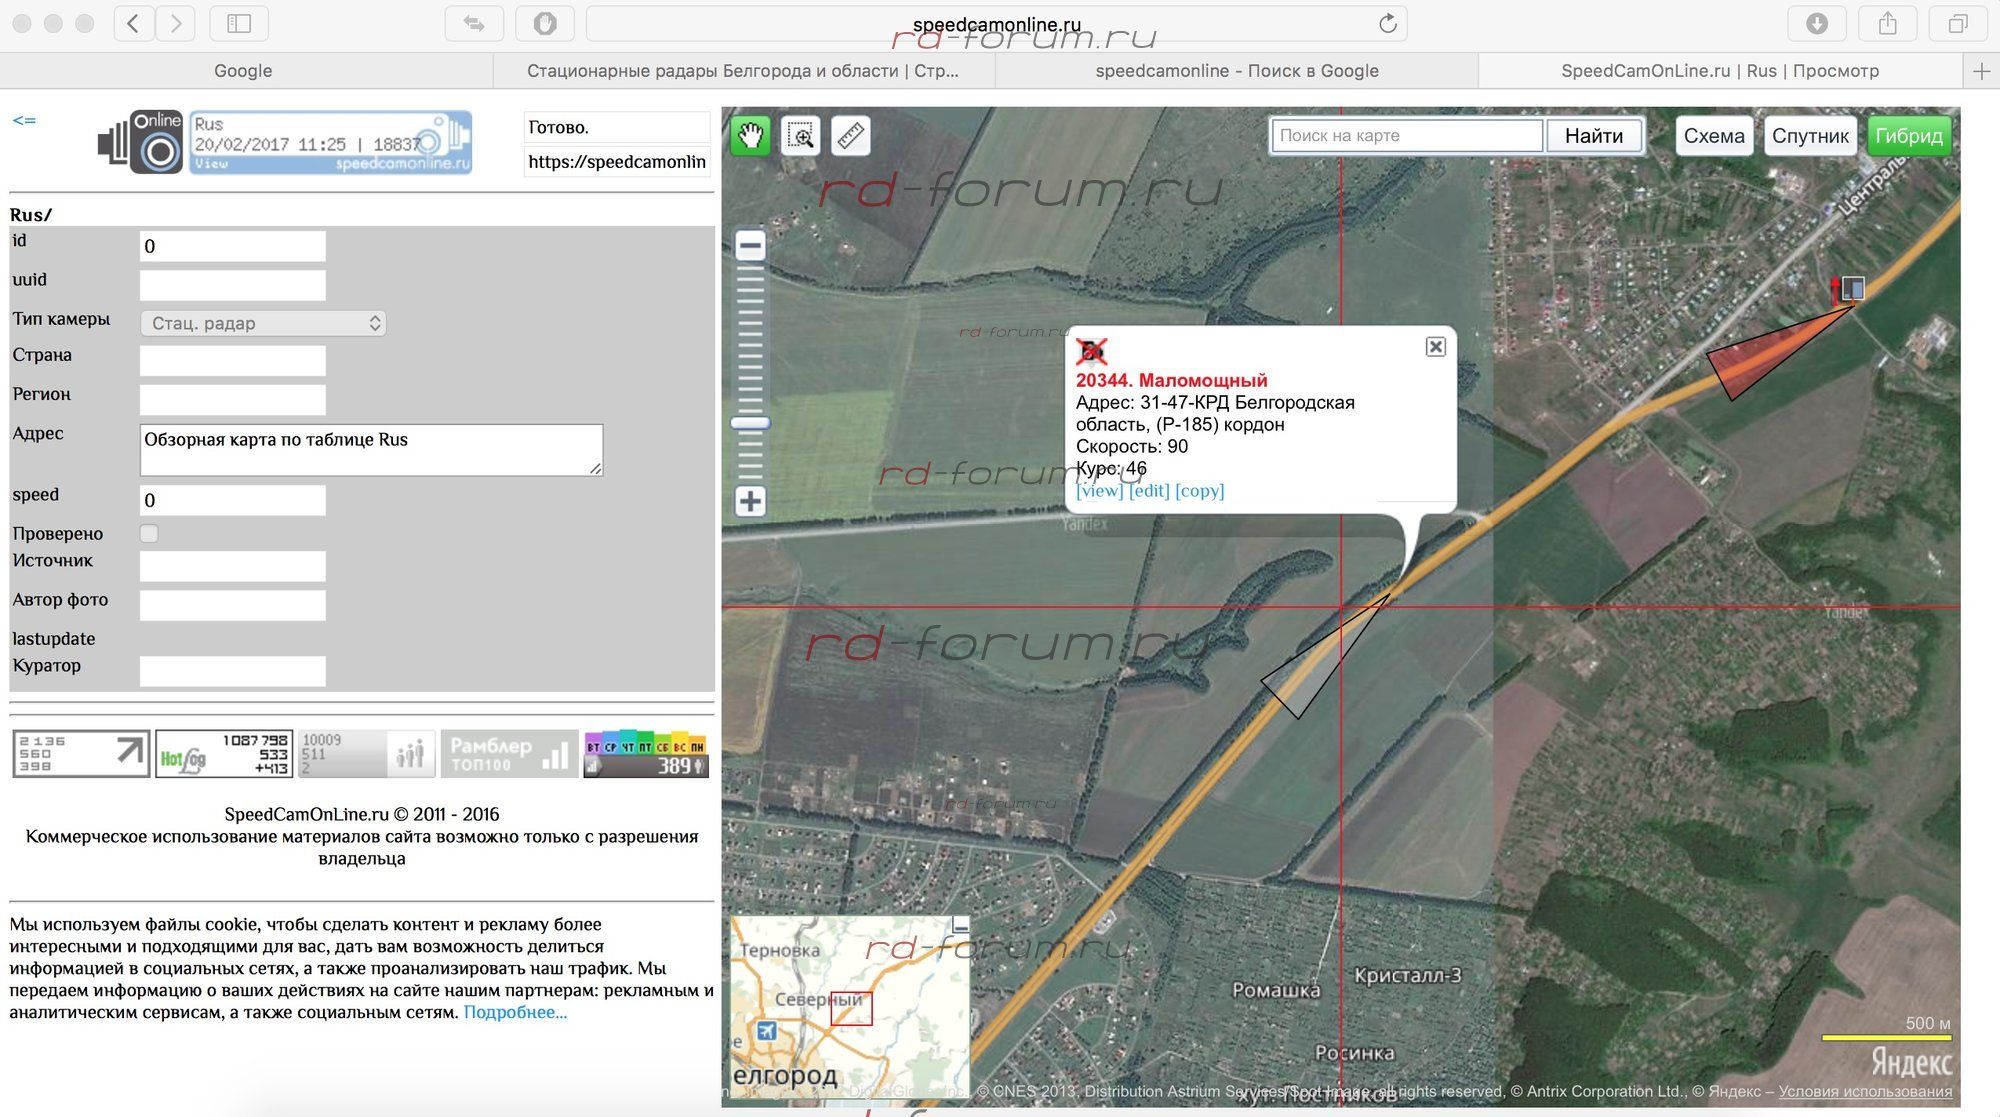The width and height of the screenshot is (2000, 1117).
Task: Click the map zoom out minus button
Action: 750,245
